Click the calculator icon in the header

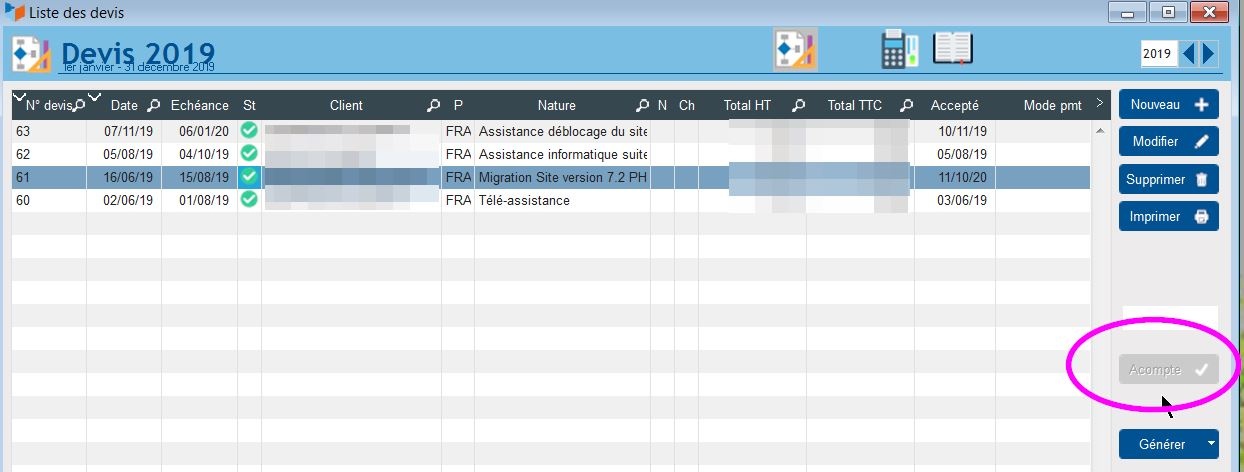(899, 50)
